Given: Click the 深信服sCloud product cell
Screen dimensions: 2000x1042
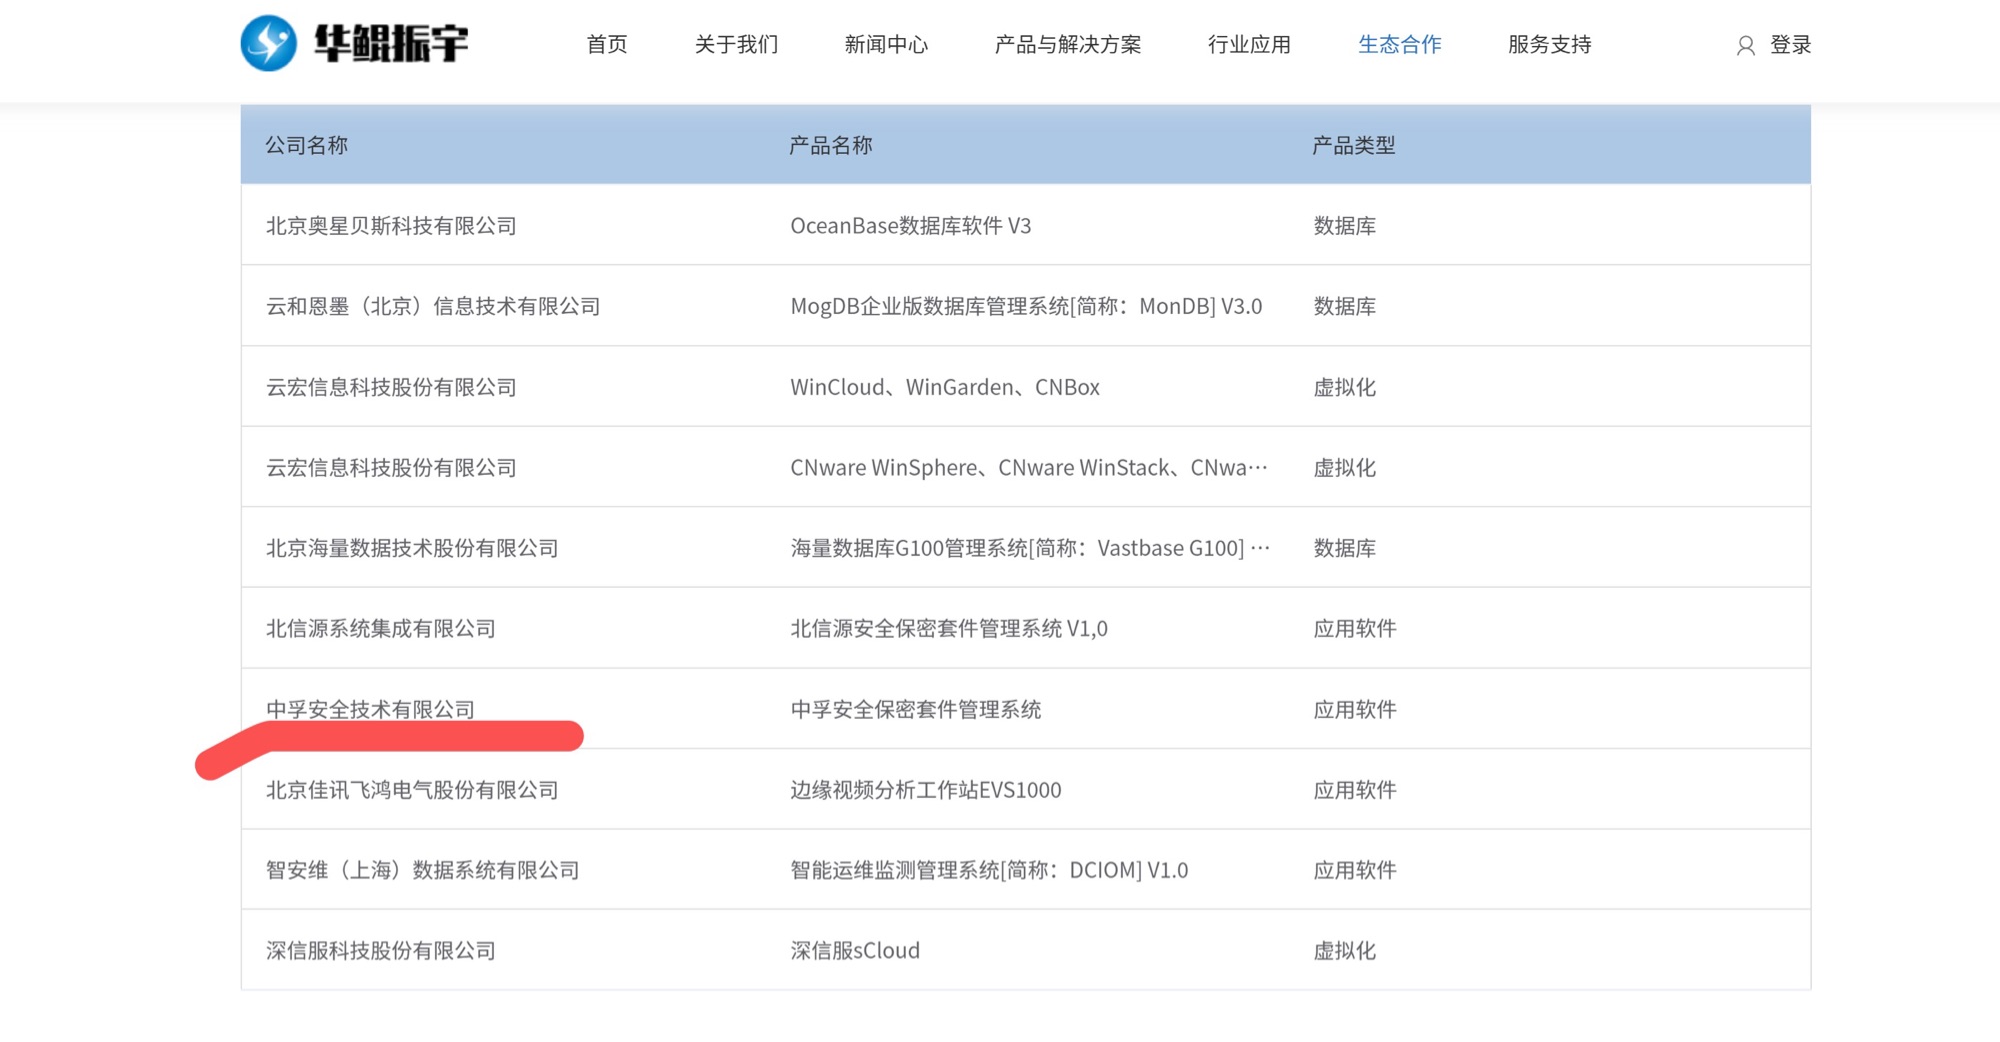Looking at the screenshot, I should pyautogui.click(x=855, y=951).
